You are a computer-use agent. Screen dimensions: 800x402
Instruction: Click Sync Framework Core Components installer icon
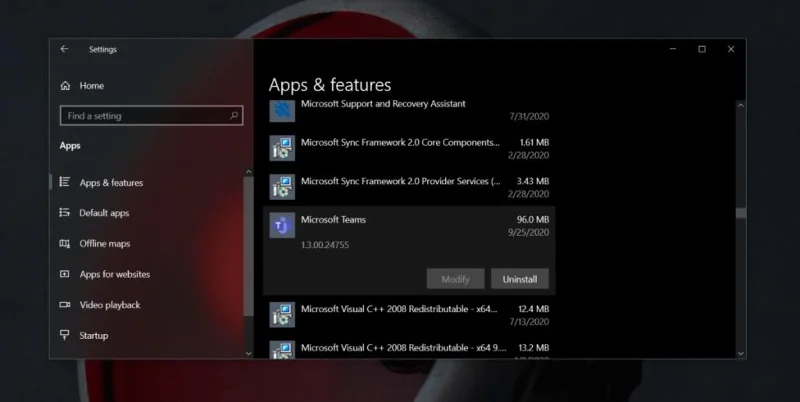[x=282, y=148]
